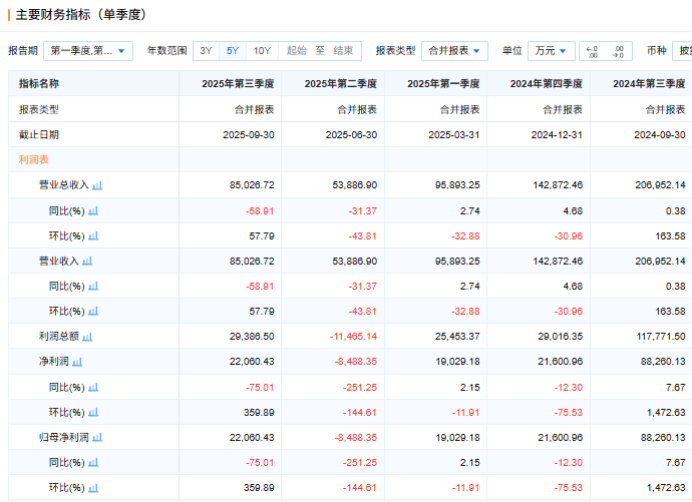View chart for 归母净利润
This screenshot has height=502, width=692.
click(x=98, y=437)
